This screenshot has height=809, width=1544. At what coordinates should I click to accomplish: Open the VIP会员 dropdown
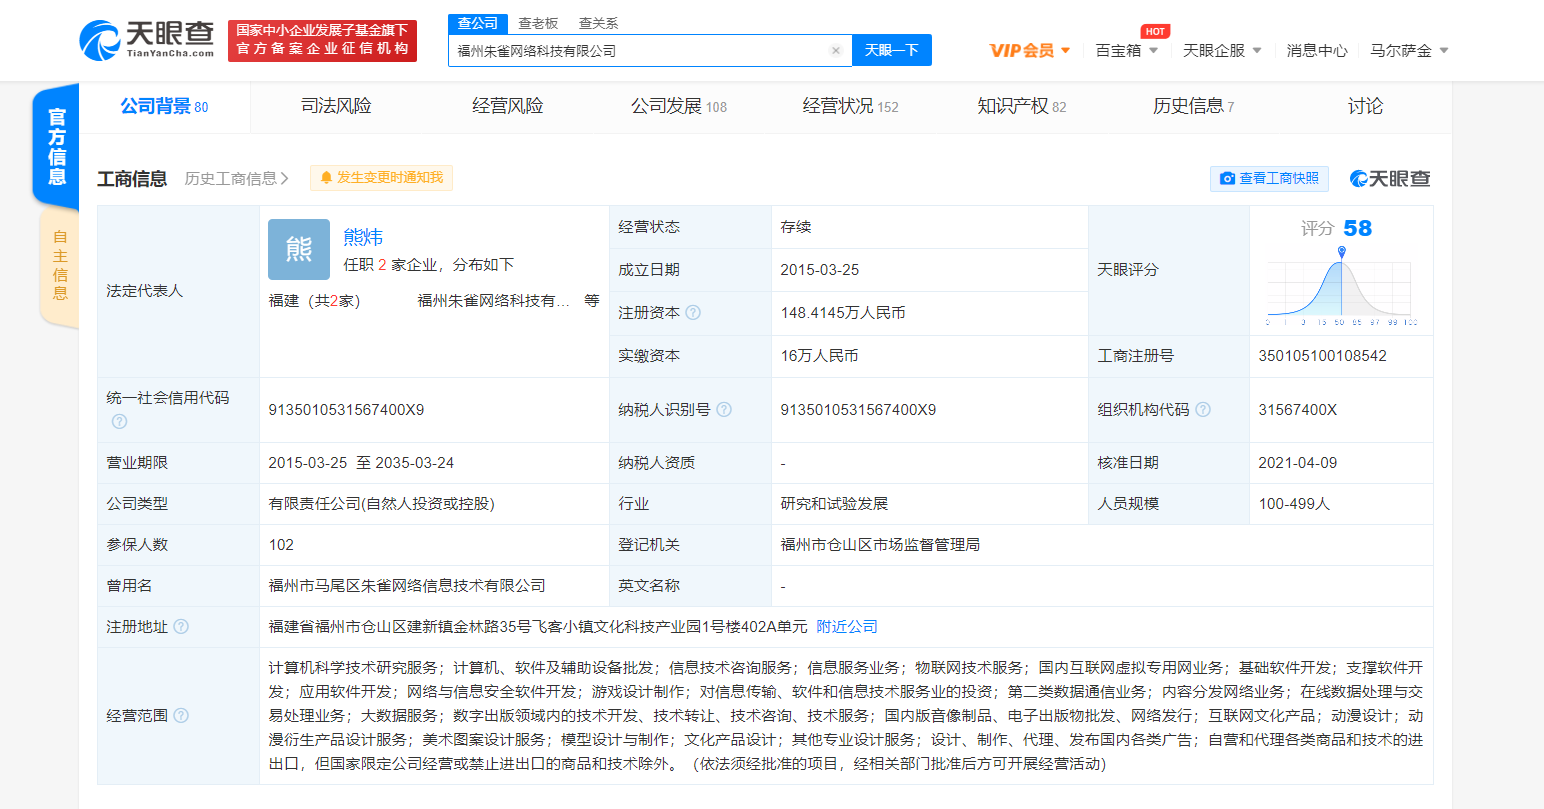pyautogui.click(x=1030, y=50)
